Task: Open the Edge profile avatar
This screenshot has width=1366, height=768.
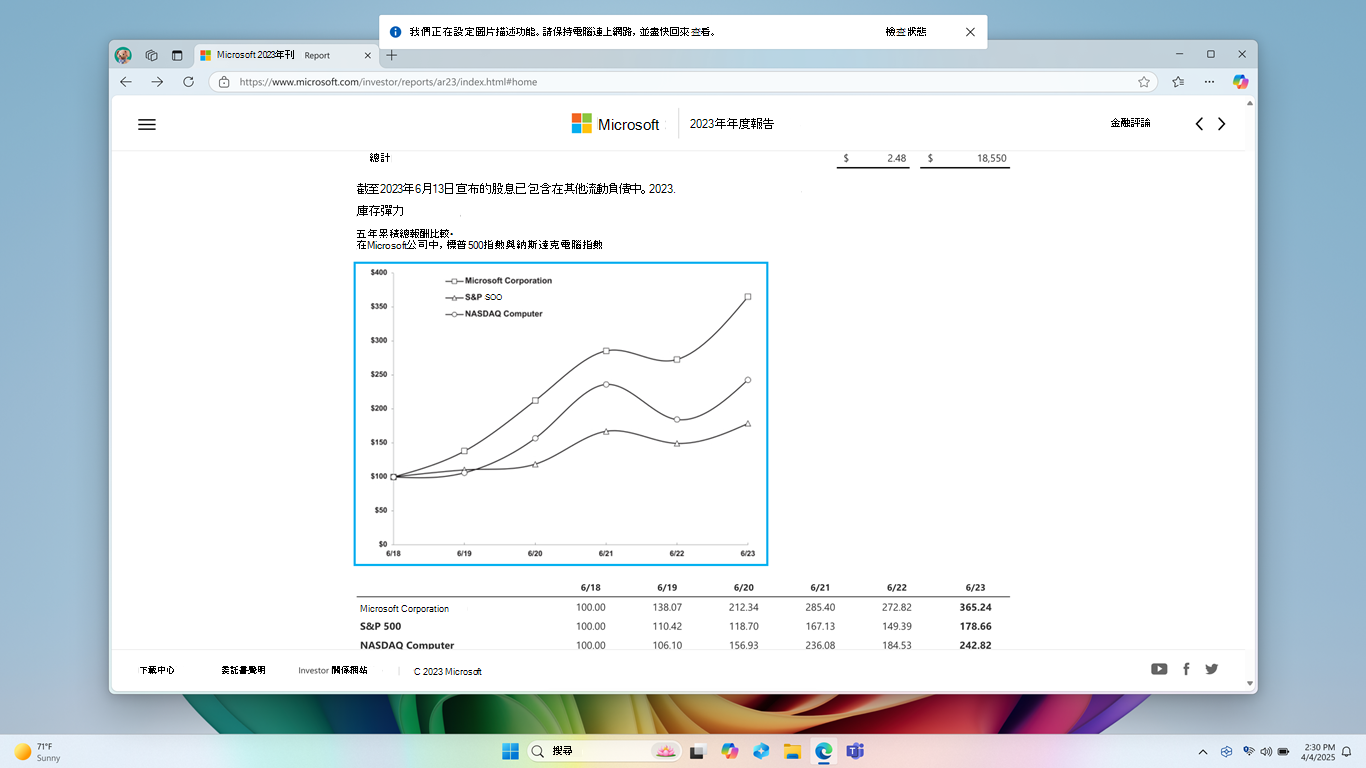Action: pyautogui.click(x=123, y=55)
